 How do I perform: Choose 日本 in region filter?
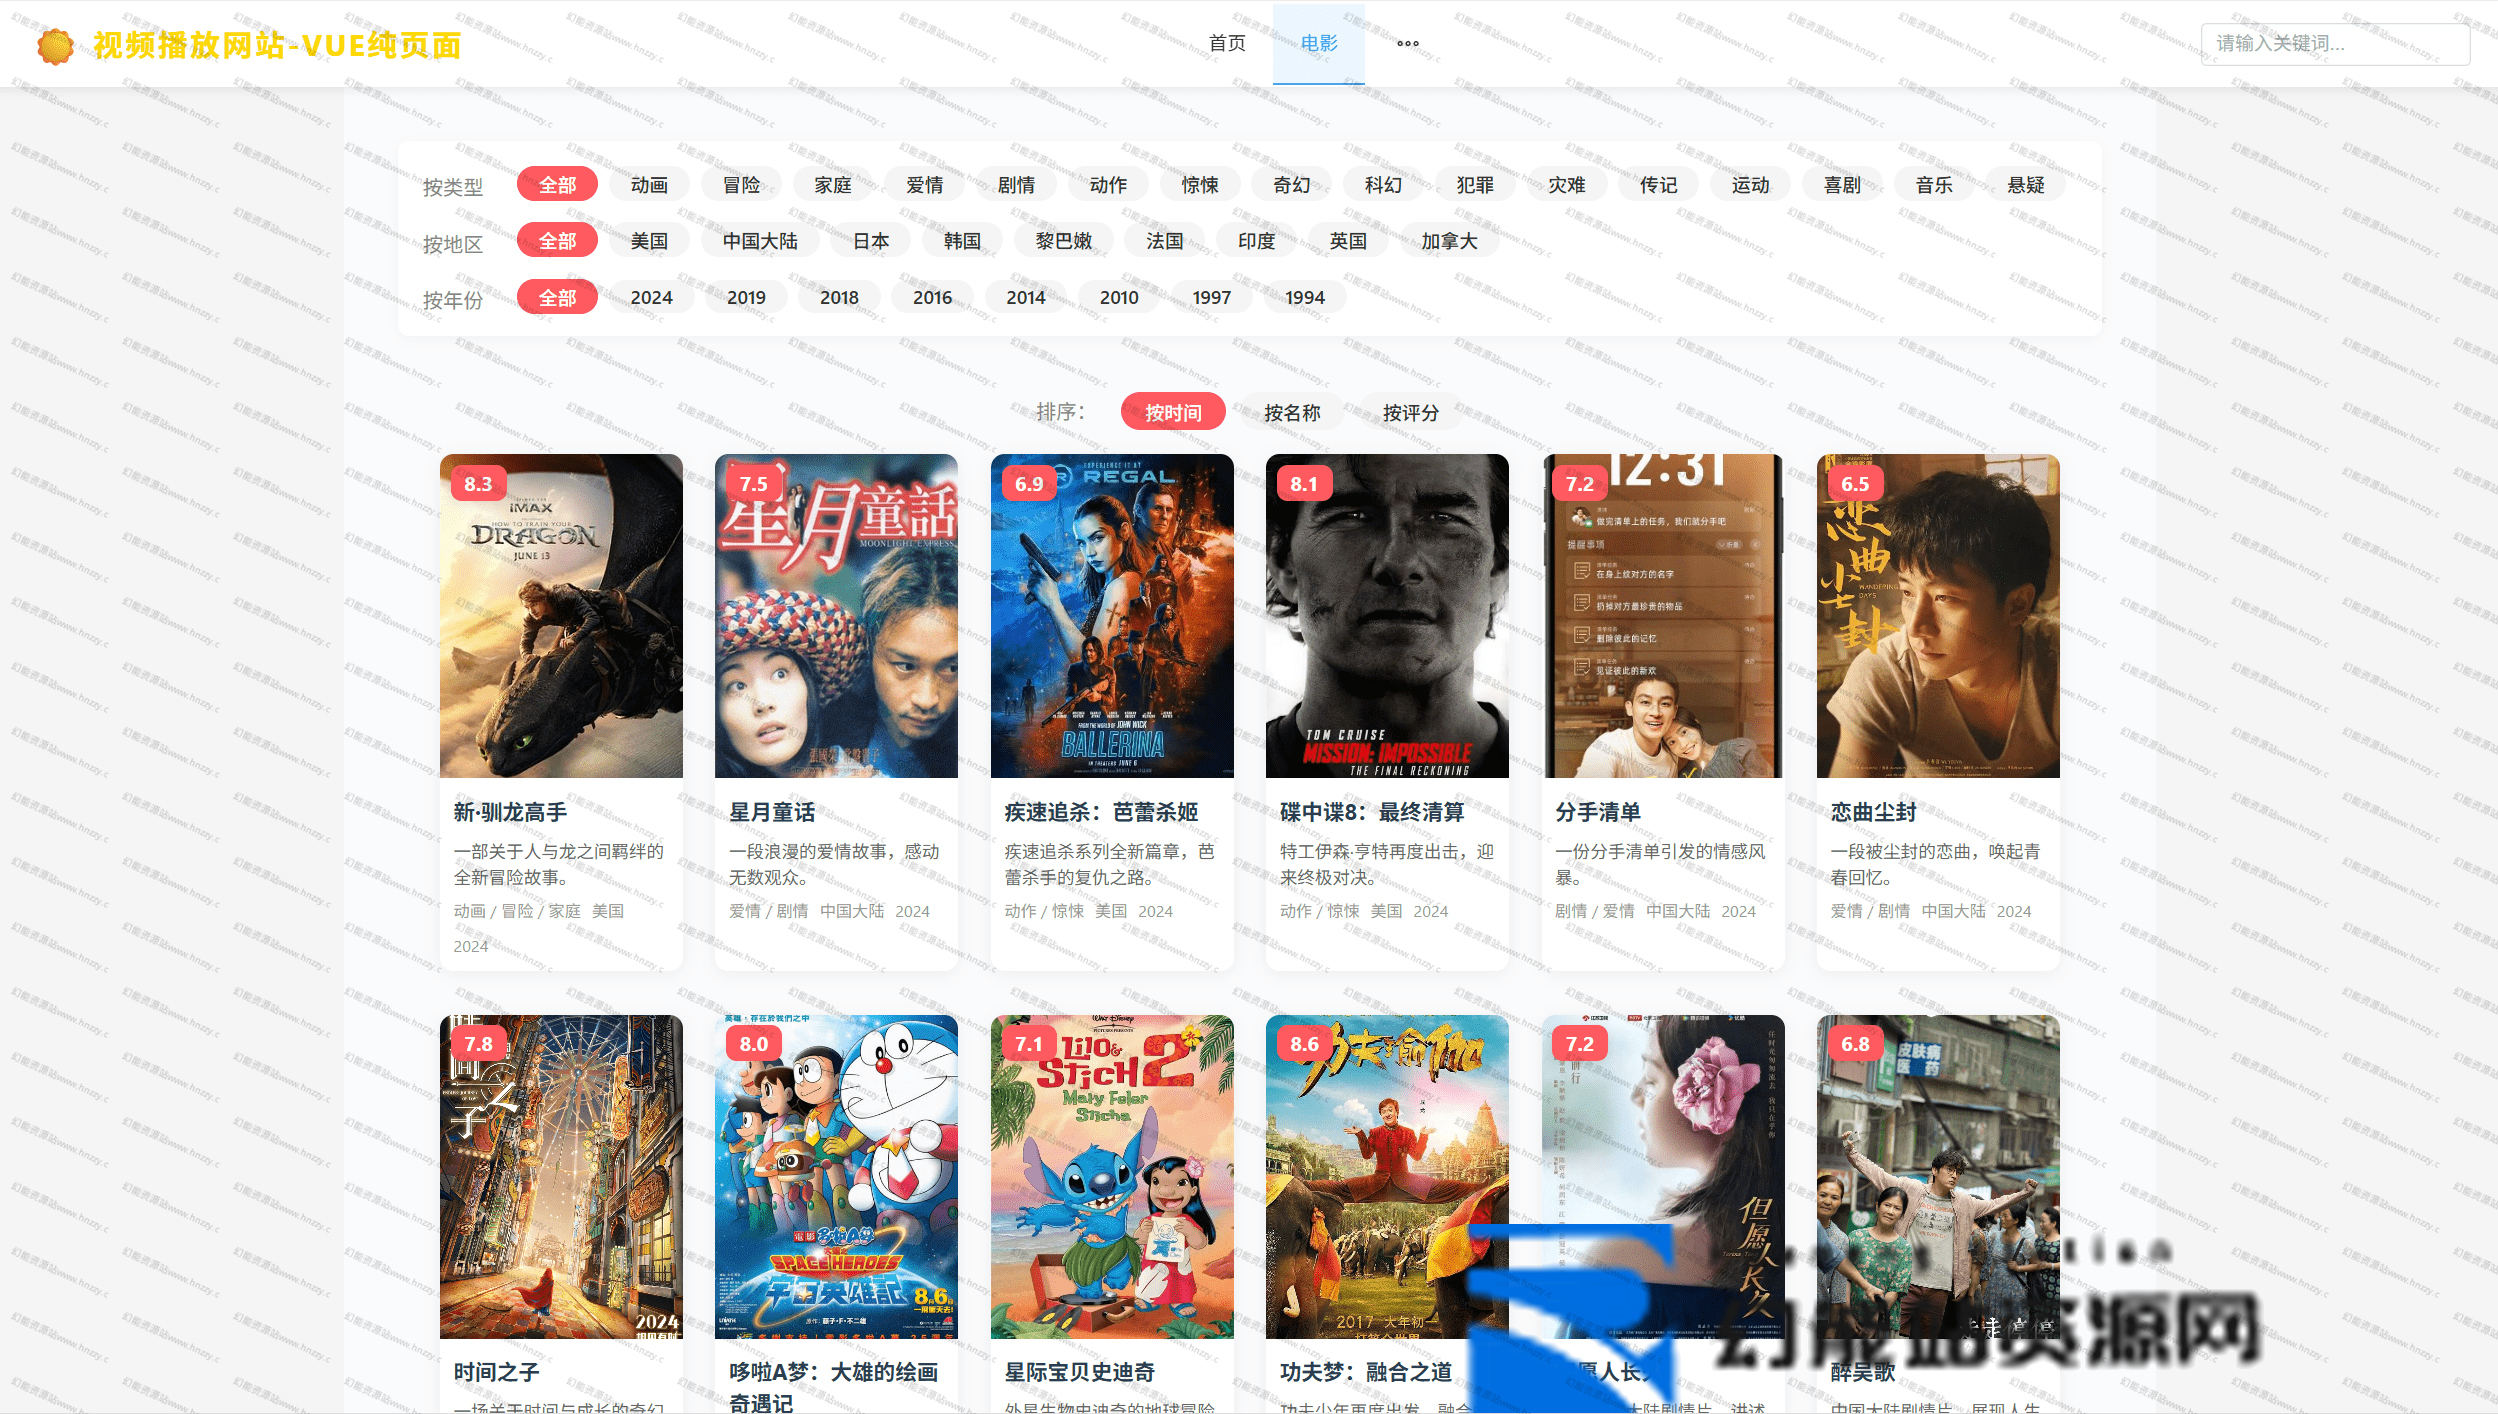[871, 241]
